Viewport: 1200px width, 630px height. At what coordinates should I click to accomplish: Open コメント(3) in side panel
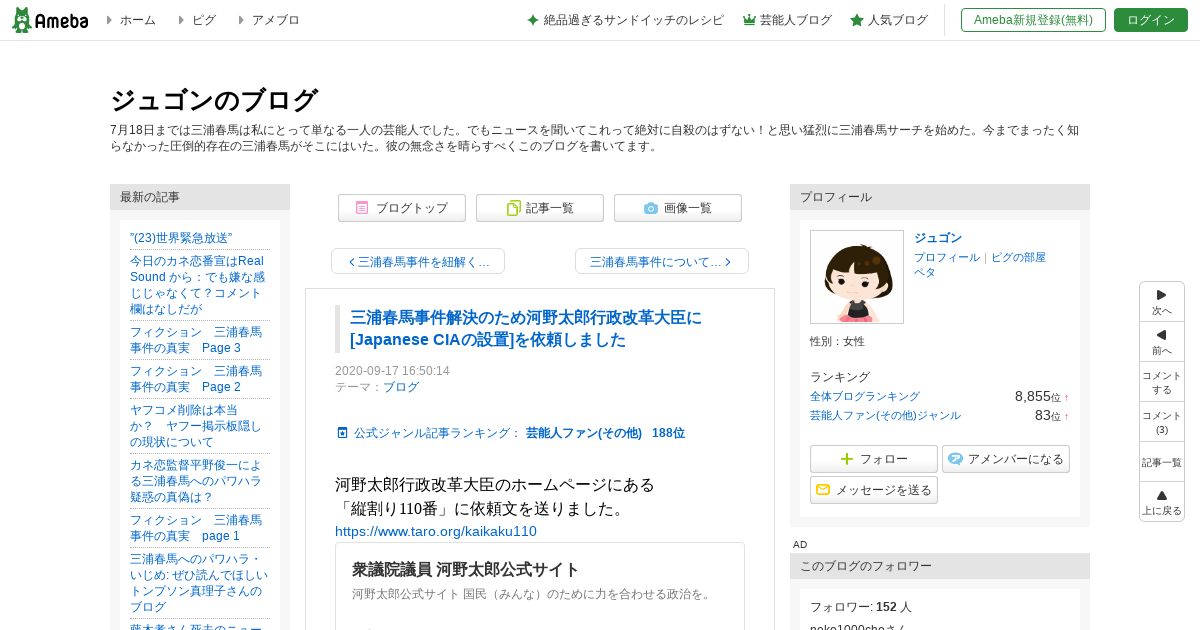pyautogui.click(x=1162, y=422)
